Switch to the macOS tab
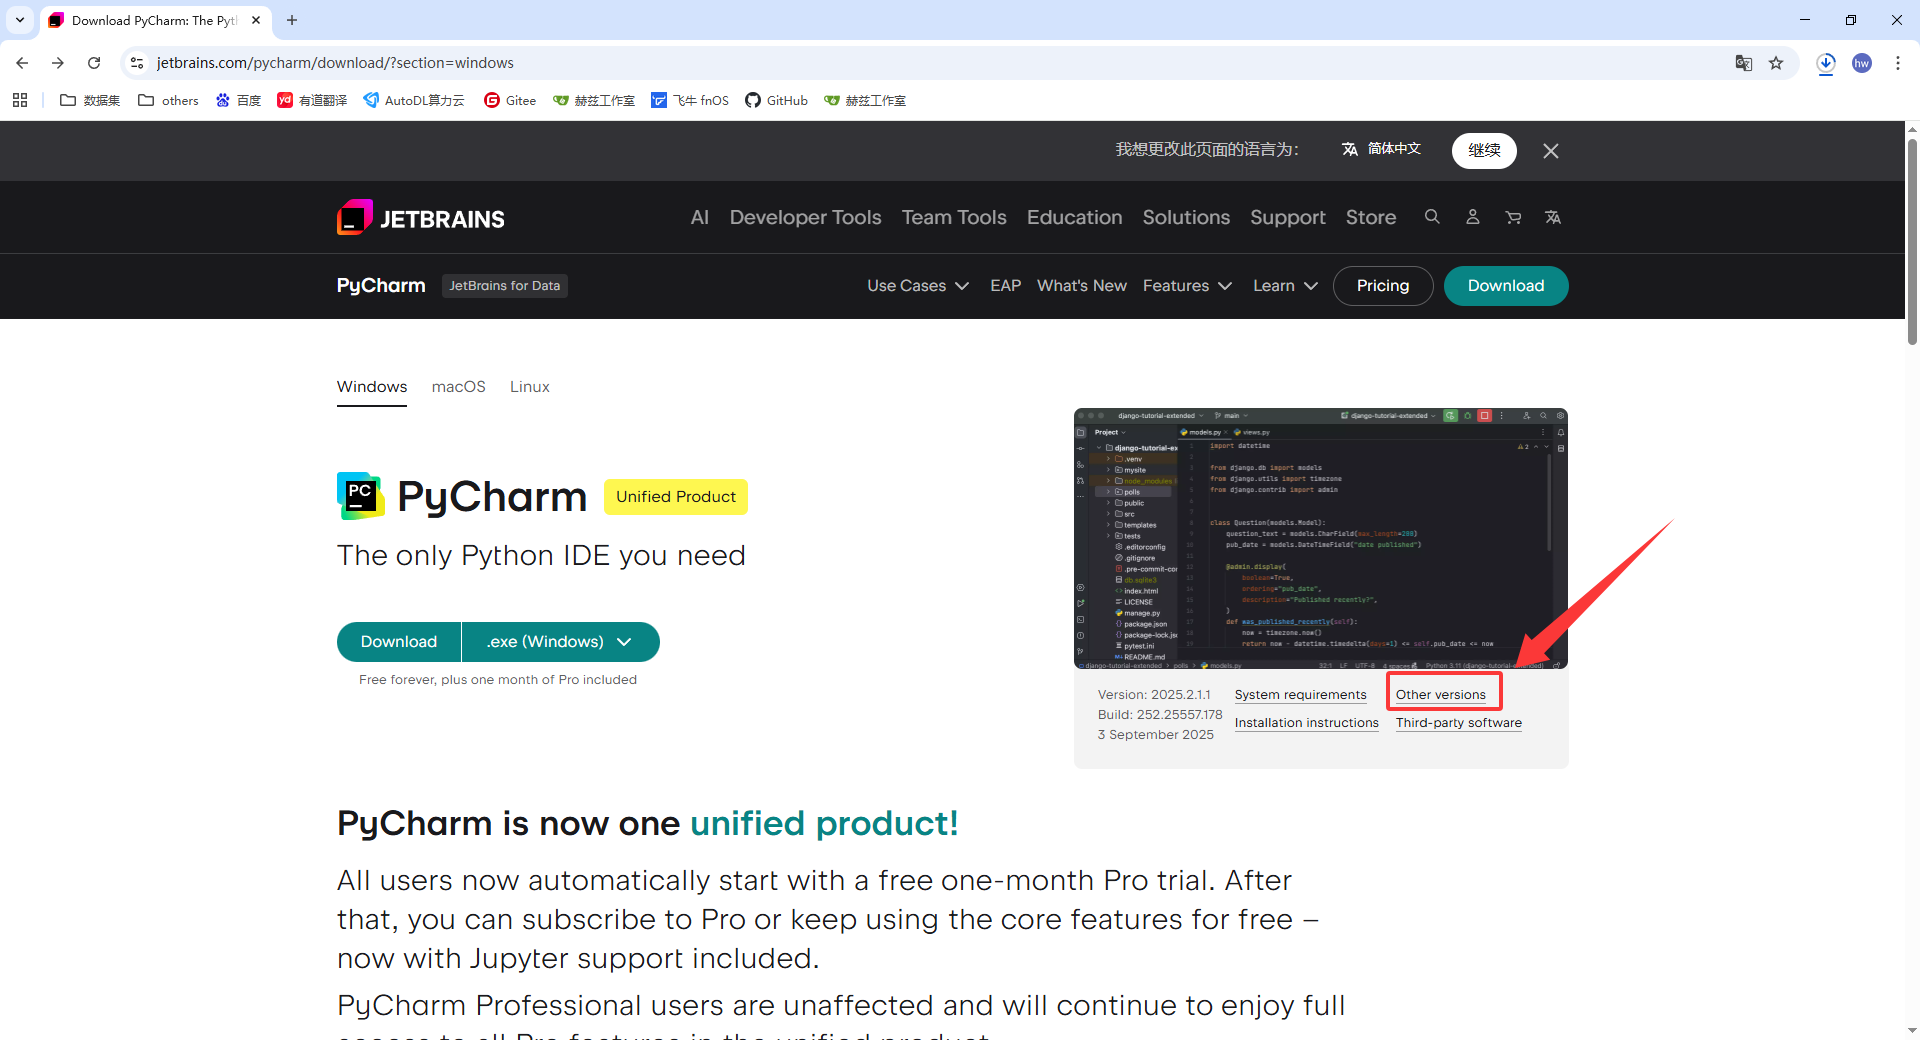The height and width of the screenshot is (1040, 1920). coord(459,387)
